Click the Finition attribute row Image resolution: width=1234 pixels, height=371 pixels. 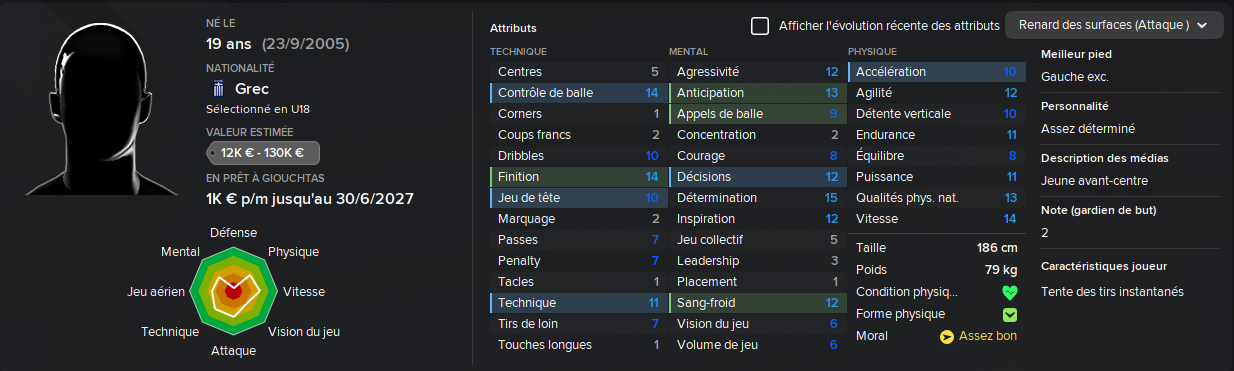click(x=578, y=177)
